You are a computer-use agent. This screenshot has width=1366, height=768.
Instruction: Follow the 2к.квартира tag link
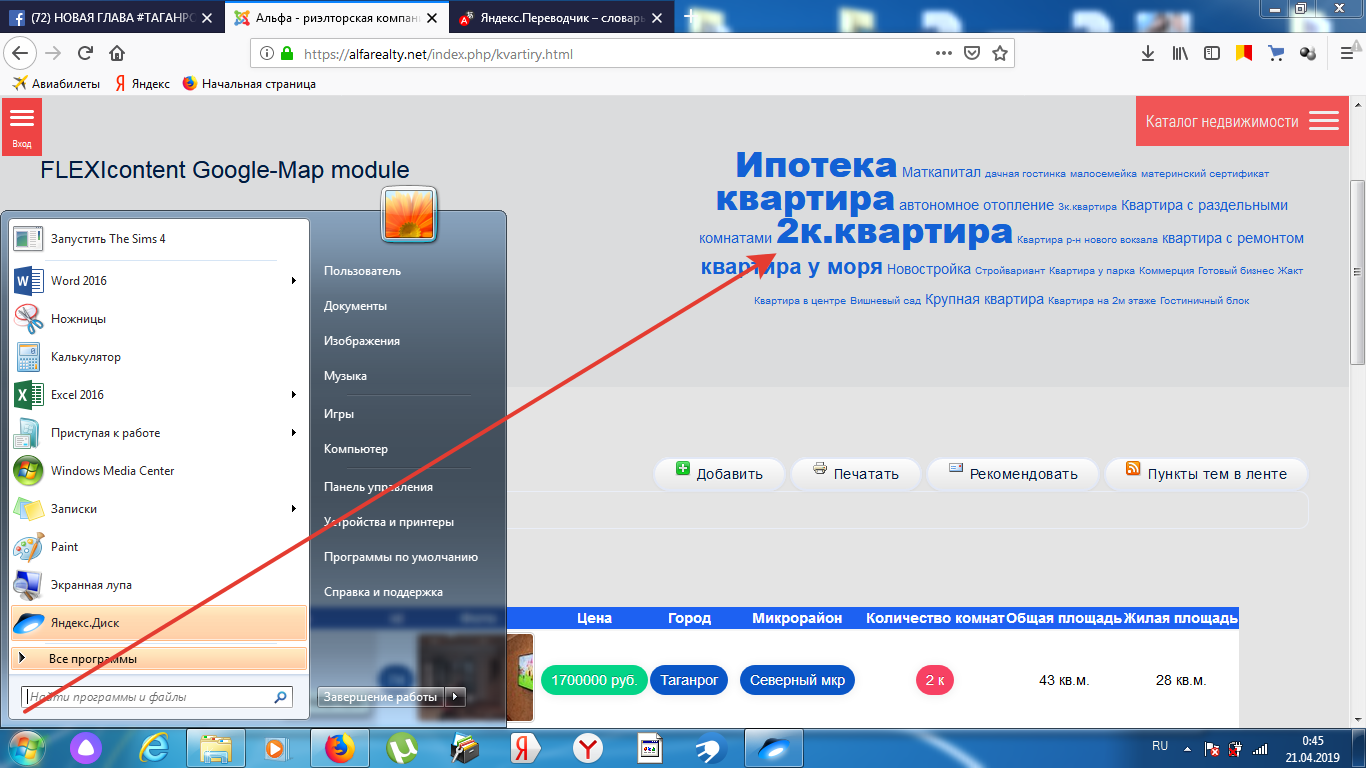coord(894,232)
